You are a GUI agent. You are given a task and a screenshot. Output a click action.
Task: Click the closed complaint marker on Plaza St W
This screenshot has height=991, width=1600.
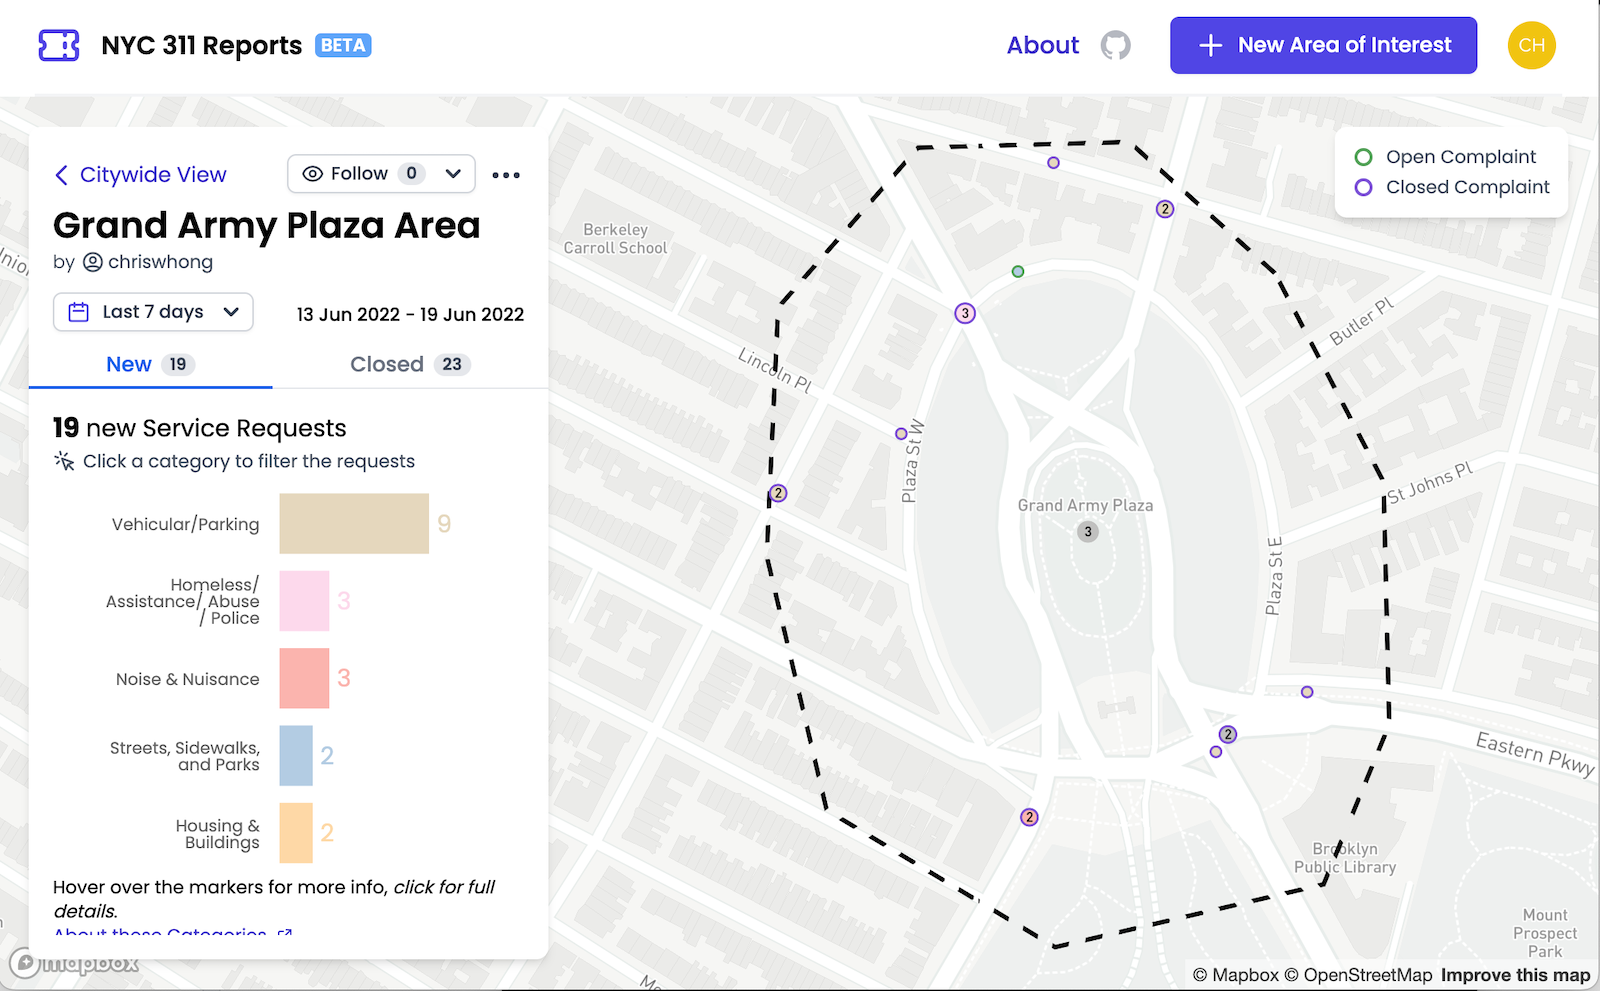tap(901, 434)
